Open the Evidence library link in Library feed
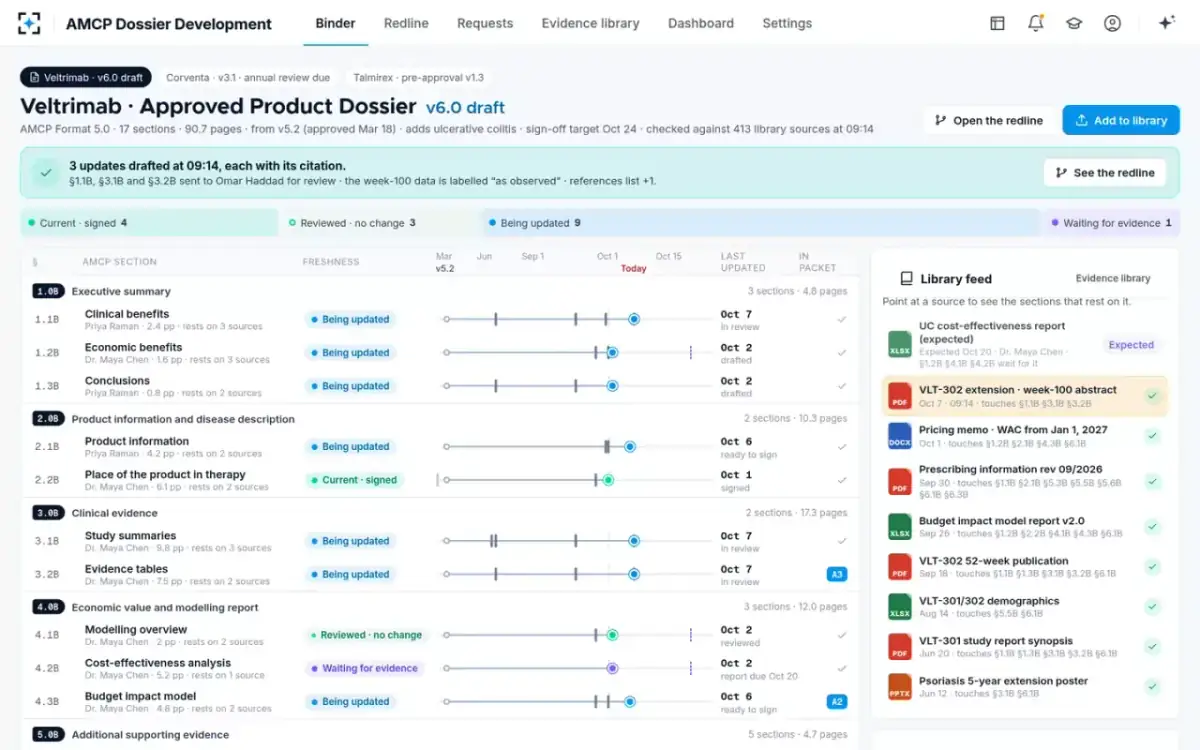 tap(1113, 279)
